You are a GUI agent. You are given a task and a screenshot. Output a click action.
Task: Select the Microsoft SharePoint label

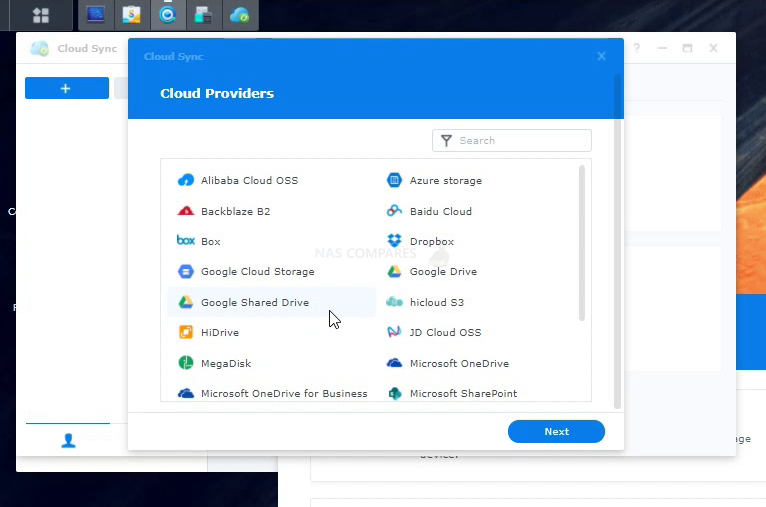click(463, 393)
